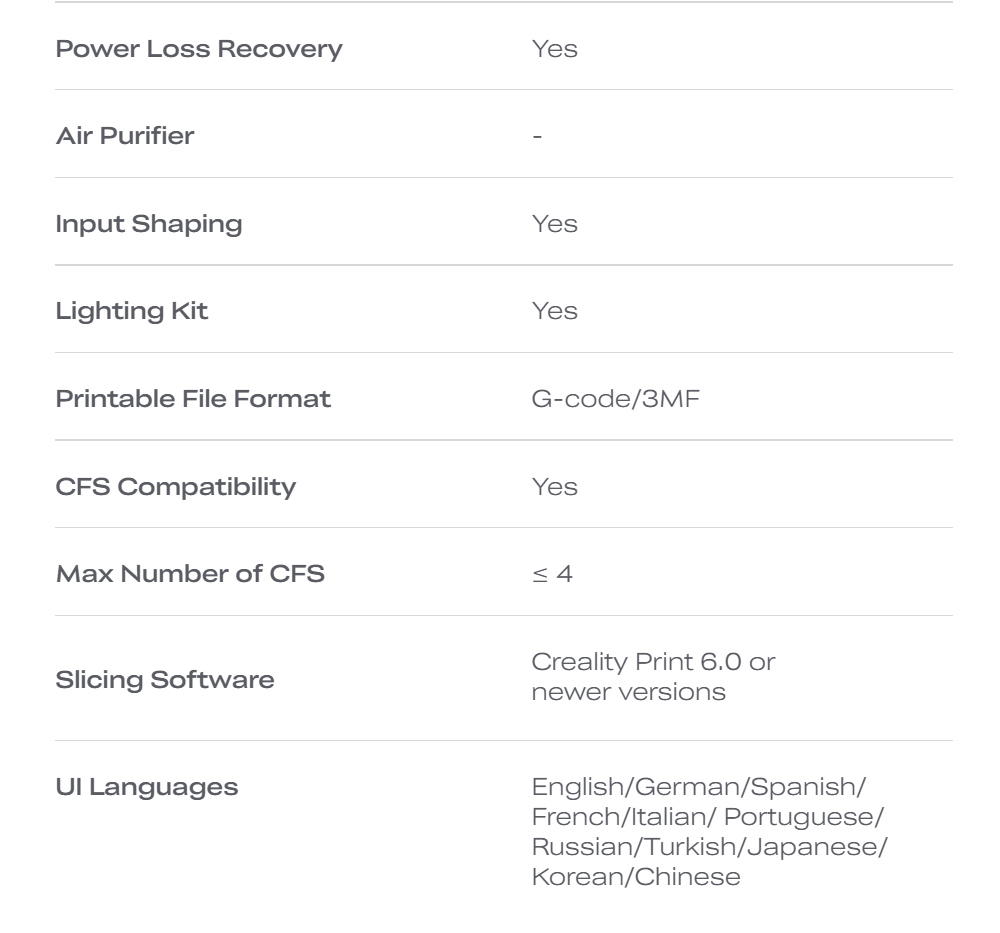Click the Input Shaping label
The height and width of the screenshot is (933, 1000).
click(149, 224)
